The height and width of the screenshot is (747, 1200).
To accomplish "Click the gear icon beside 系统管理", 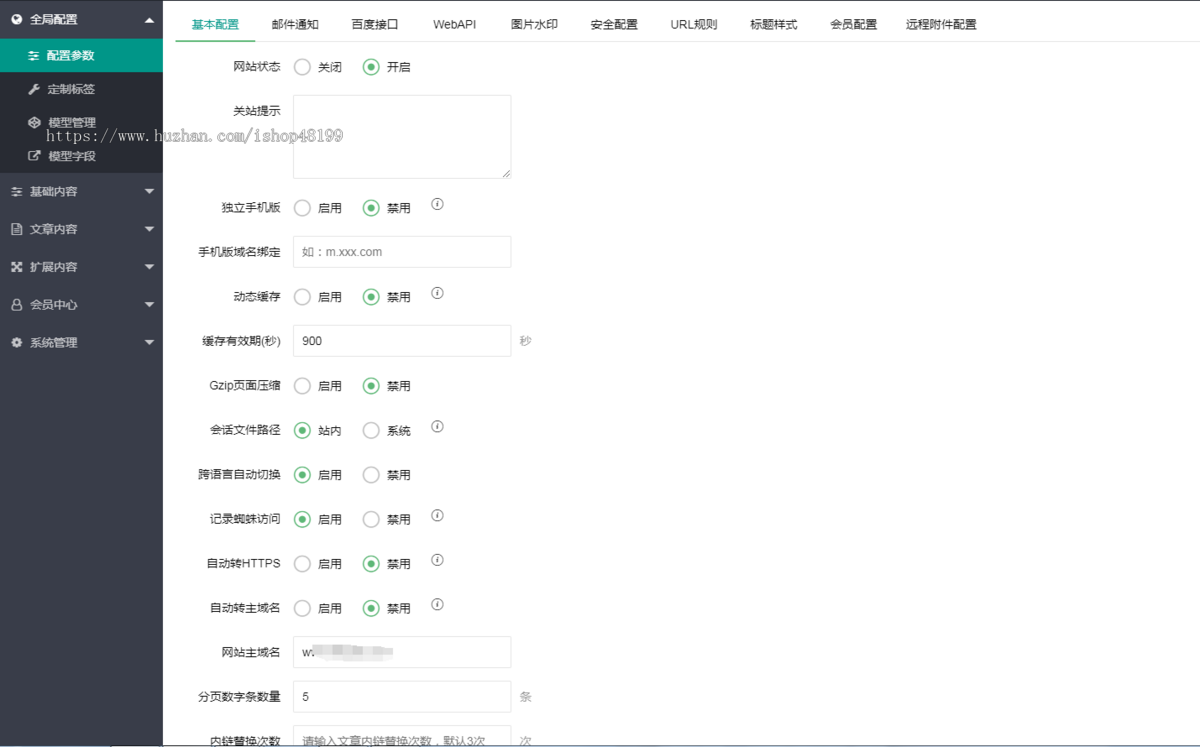I will coord(17,342).
